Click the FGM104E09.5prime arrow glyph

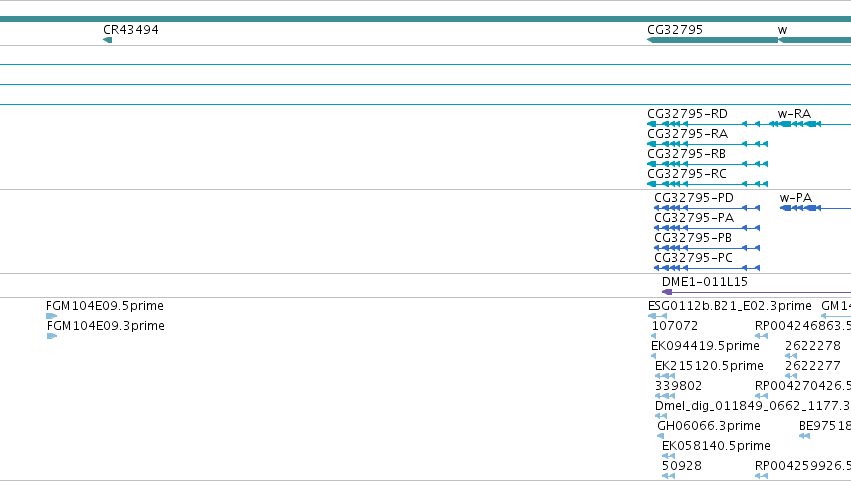52,316
